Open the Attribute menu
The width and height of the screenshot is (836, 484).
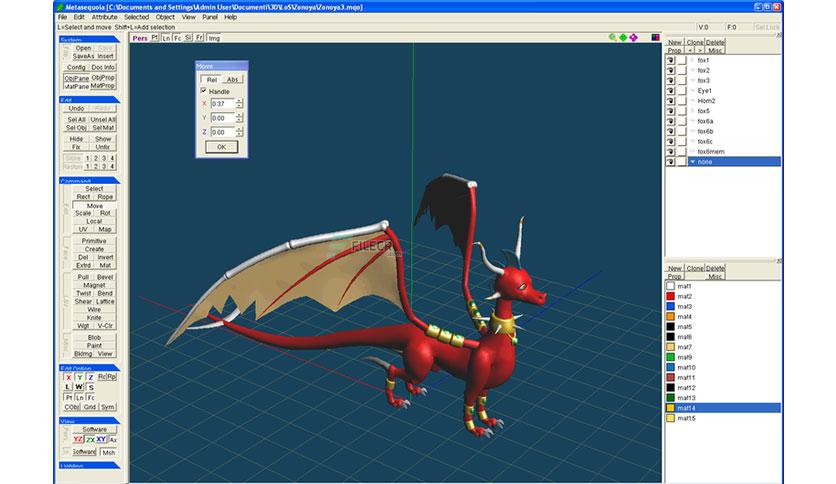click(104, 17)
